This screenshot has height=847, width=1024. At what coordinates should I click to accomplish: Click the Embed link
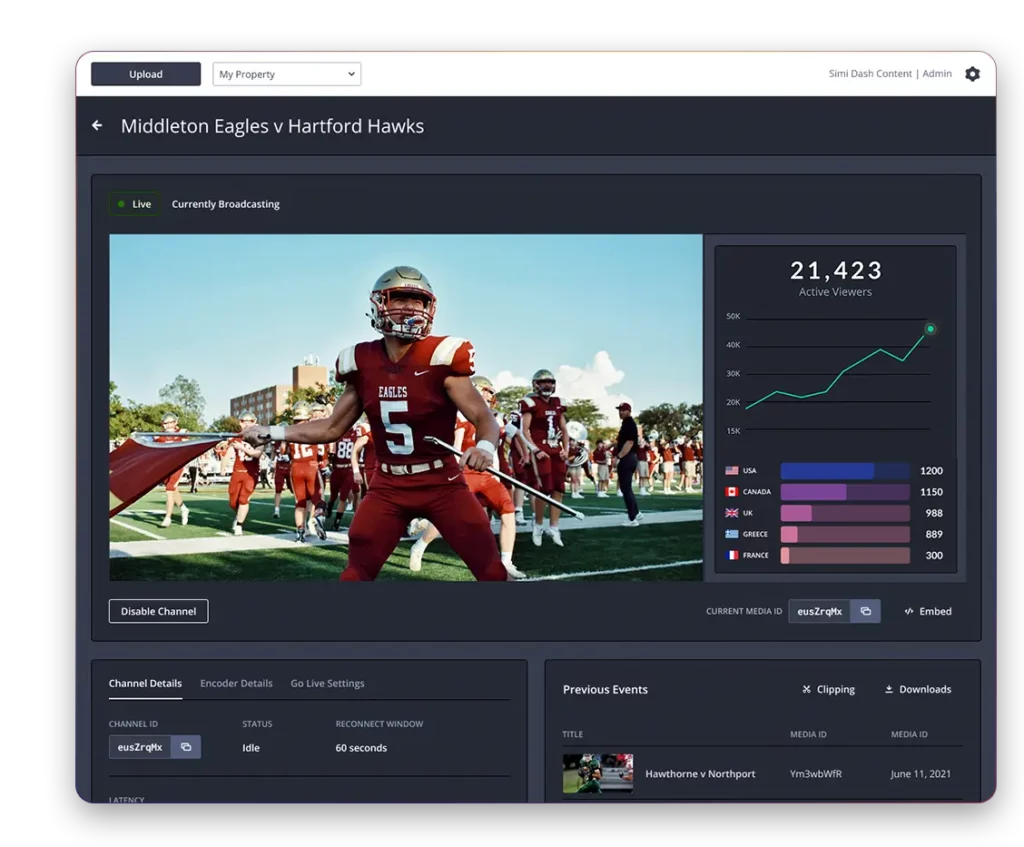(928, 611)
